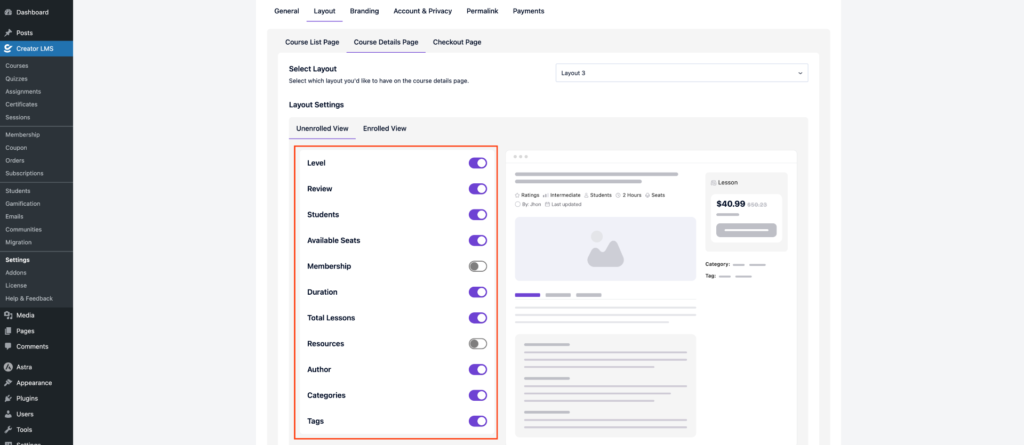Screen dimensions: 1024x445
Task: Open Media via its sidebar icon
Action: pyautogui.click(x=8, y=315)
